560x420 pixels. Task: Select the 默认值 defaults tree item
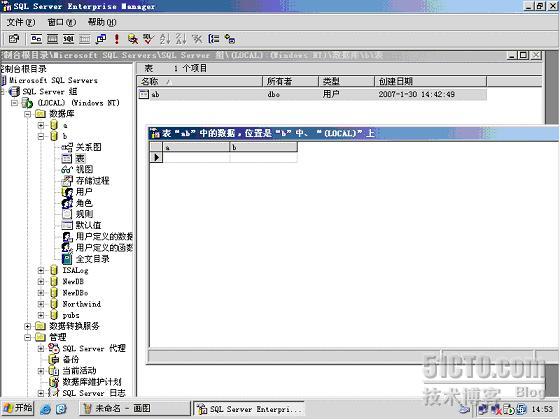click(x=89, y=225)
